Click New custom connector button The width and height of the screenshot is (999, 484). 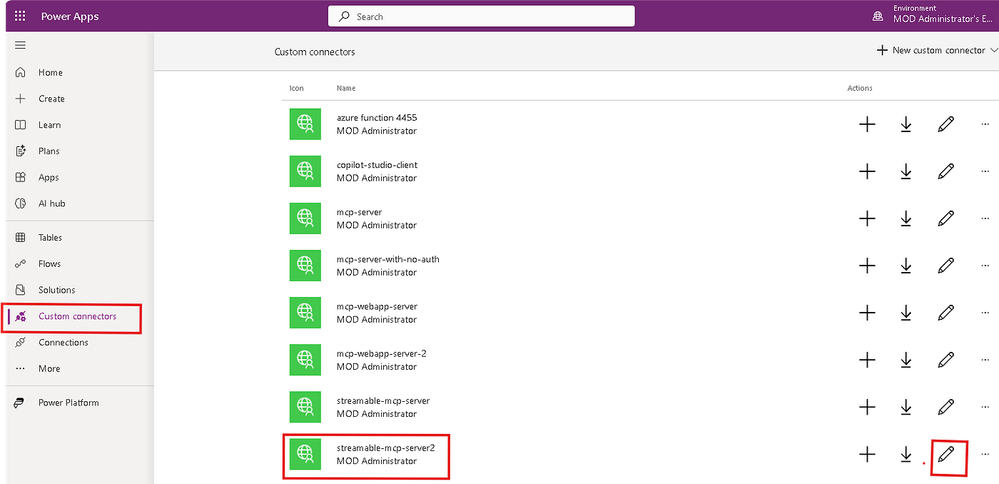[931, 50]
